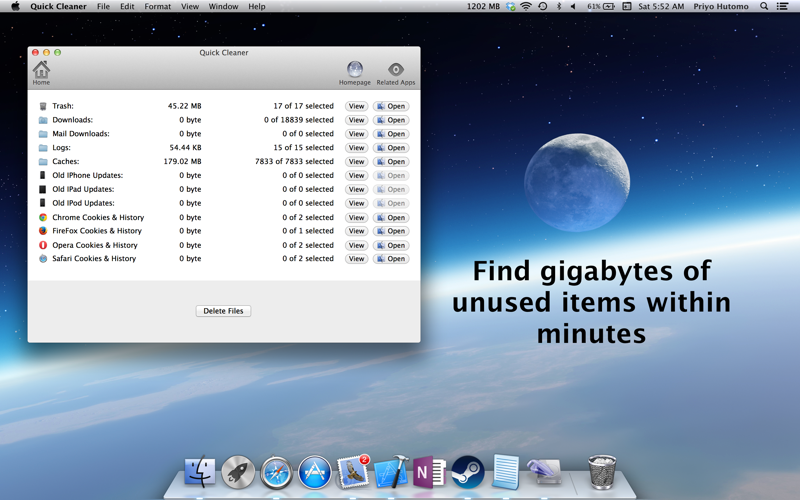This screenshot has height=500, width=800.
Task: Click View for Chrome Cookies & History
Action: point(357,217)
